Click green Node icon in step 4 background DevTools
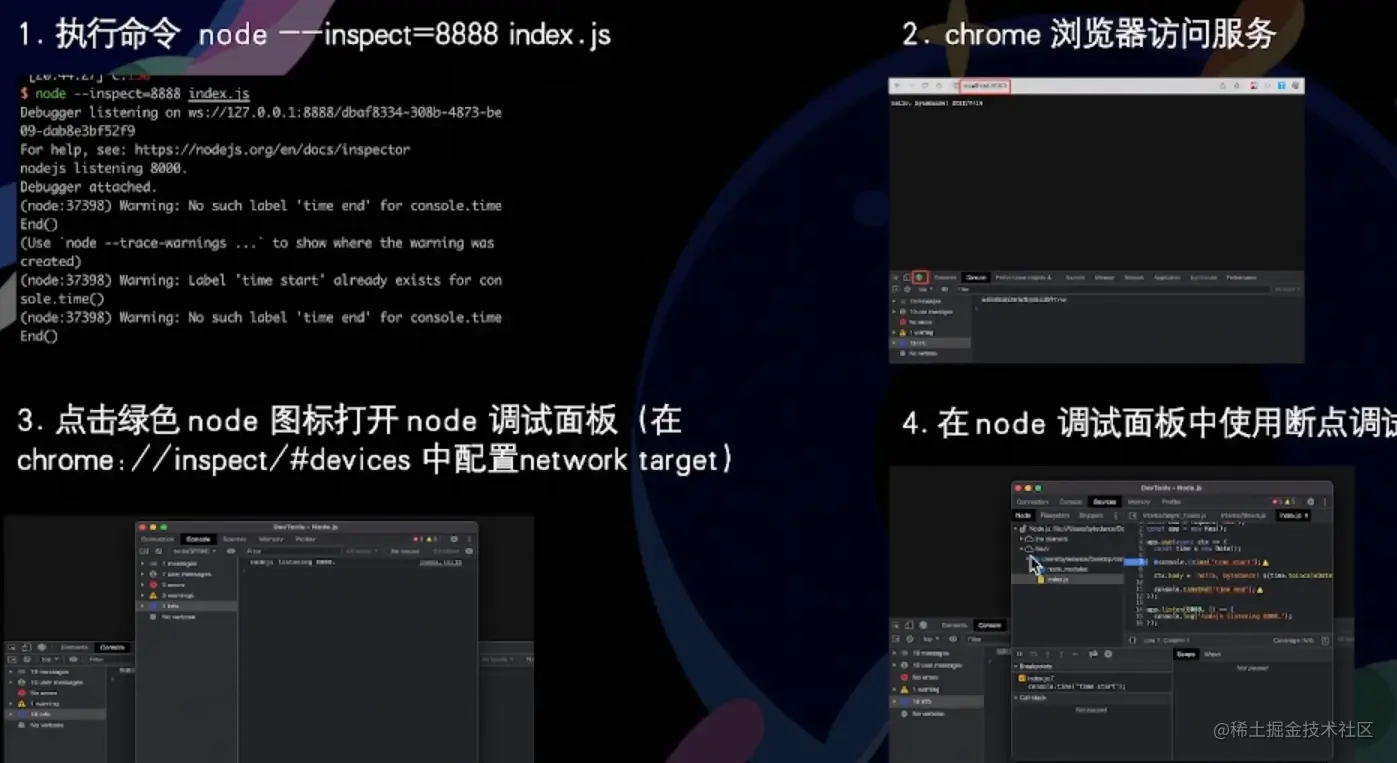 tap(923, 625)
